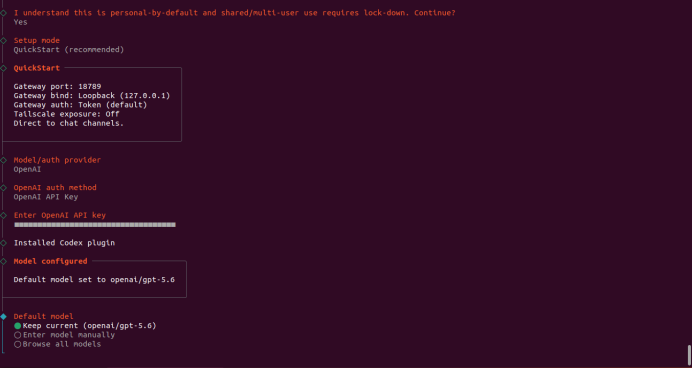The image size is (692, 369).
Task: Click 'OpenAI API Key' answer text
Action: click(x=46, y=197)
